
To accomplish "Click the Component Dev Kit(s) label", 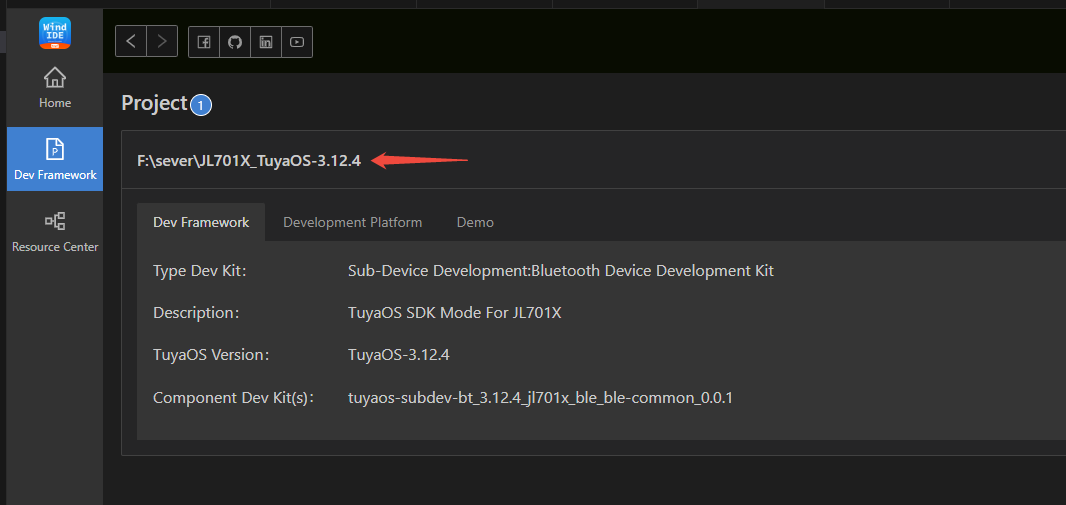I will [x=233, y=398].
